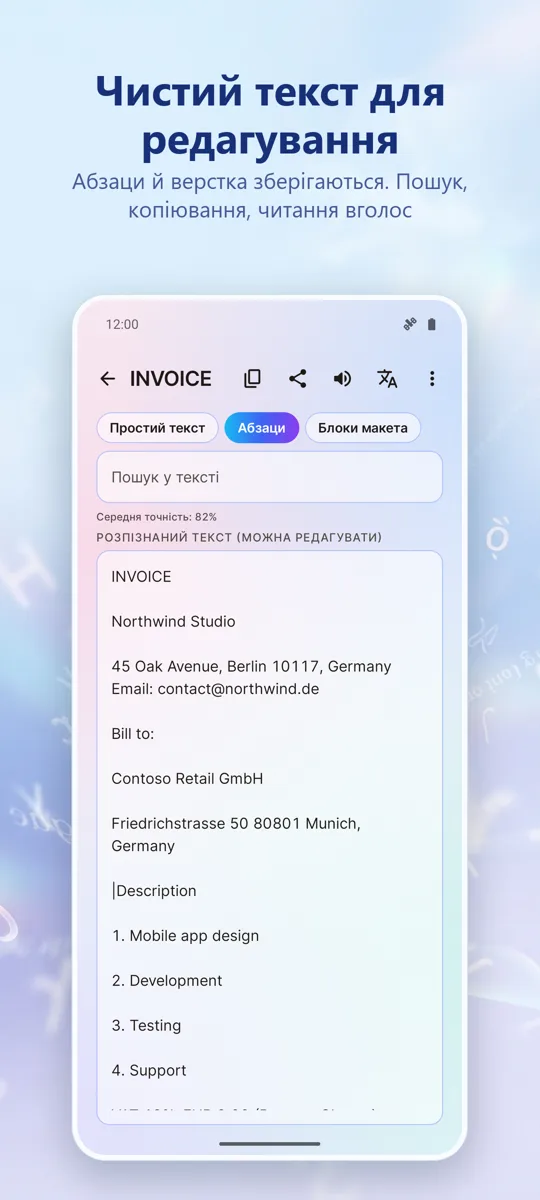Select the Абзаци chip
This screenshot has height=1200, width=540.
[x=262, y=428]
